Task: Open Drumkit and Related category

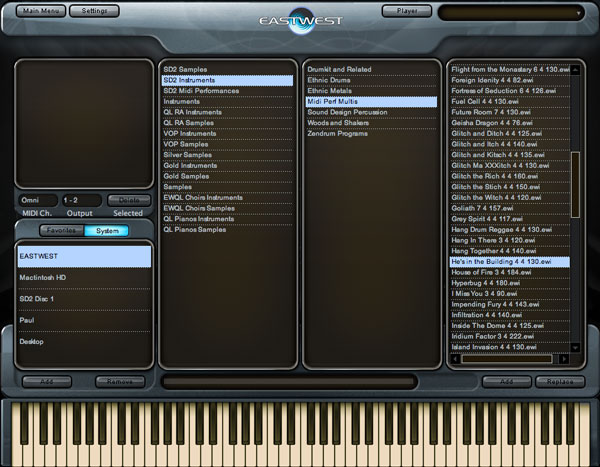Action: (x=371, y=69)
